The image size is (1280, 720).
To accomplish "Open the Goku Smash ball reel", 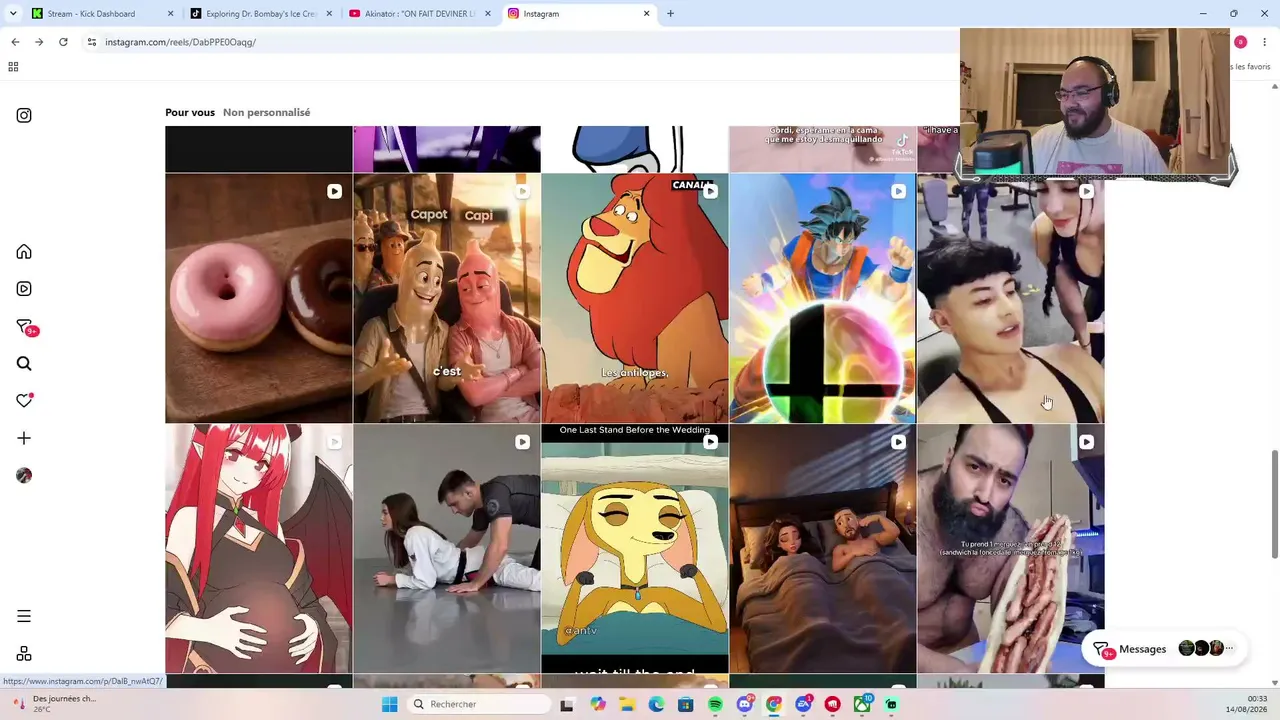I will point(822,298).
